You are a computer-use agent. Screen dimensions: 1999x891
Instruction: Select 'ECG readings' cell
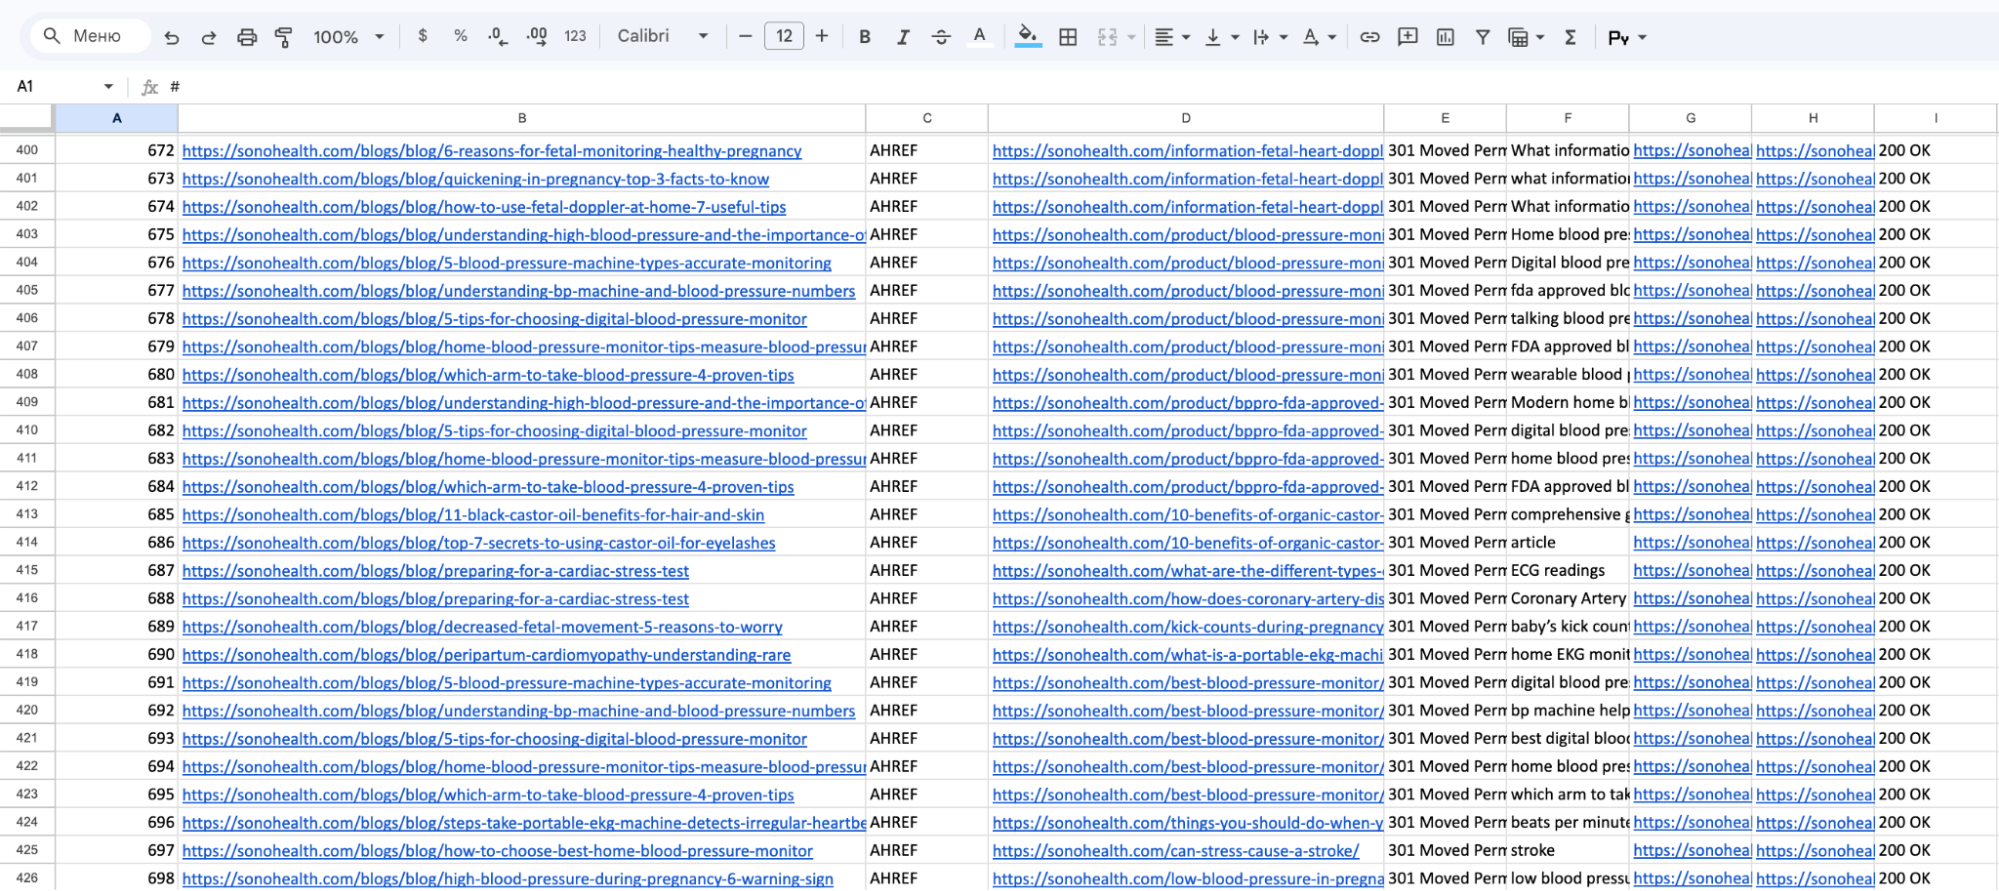click(x=1568, y=570)
